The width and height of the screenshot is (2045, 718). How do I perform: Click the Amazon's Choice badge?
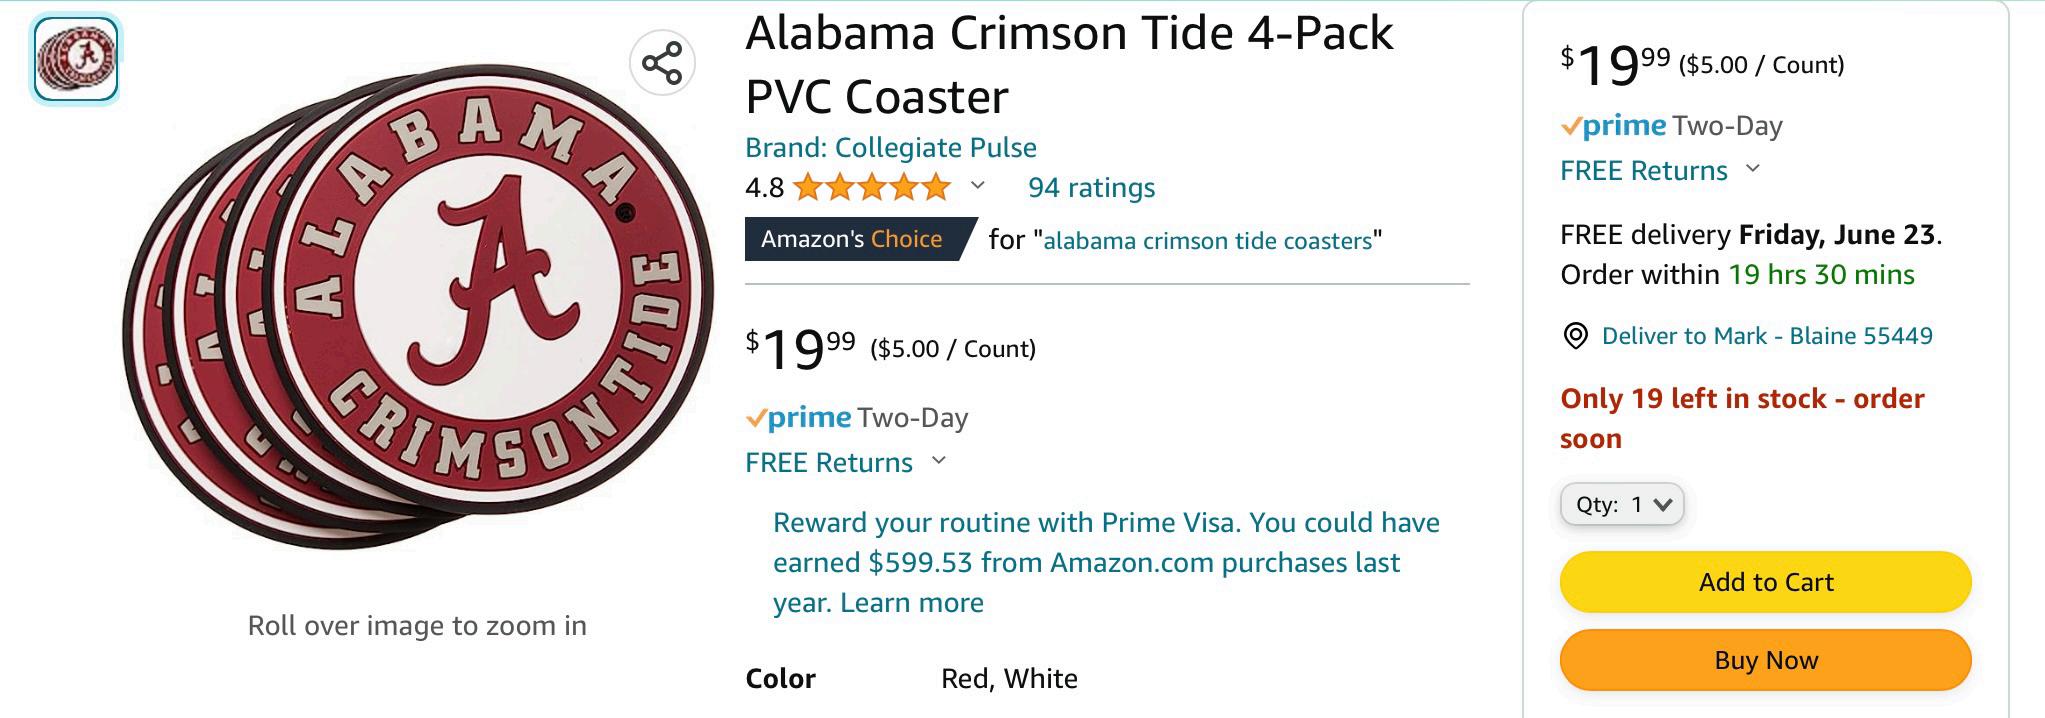click(853, 239)
